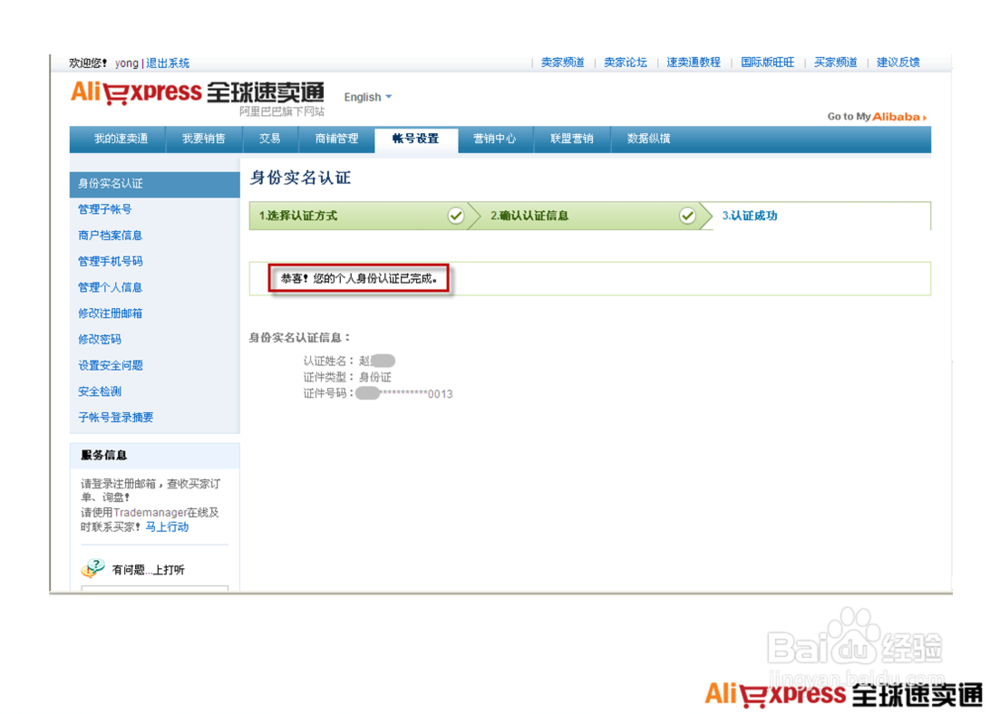This screenshot has height=714, width=1000.
Task: Select 身份实名认证 in sidebar
Action: 154,184
